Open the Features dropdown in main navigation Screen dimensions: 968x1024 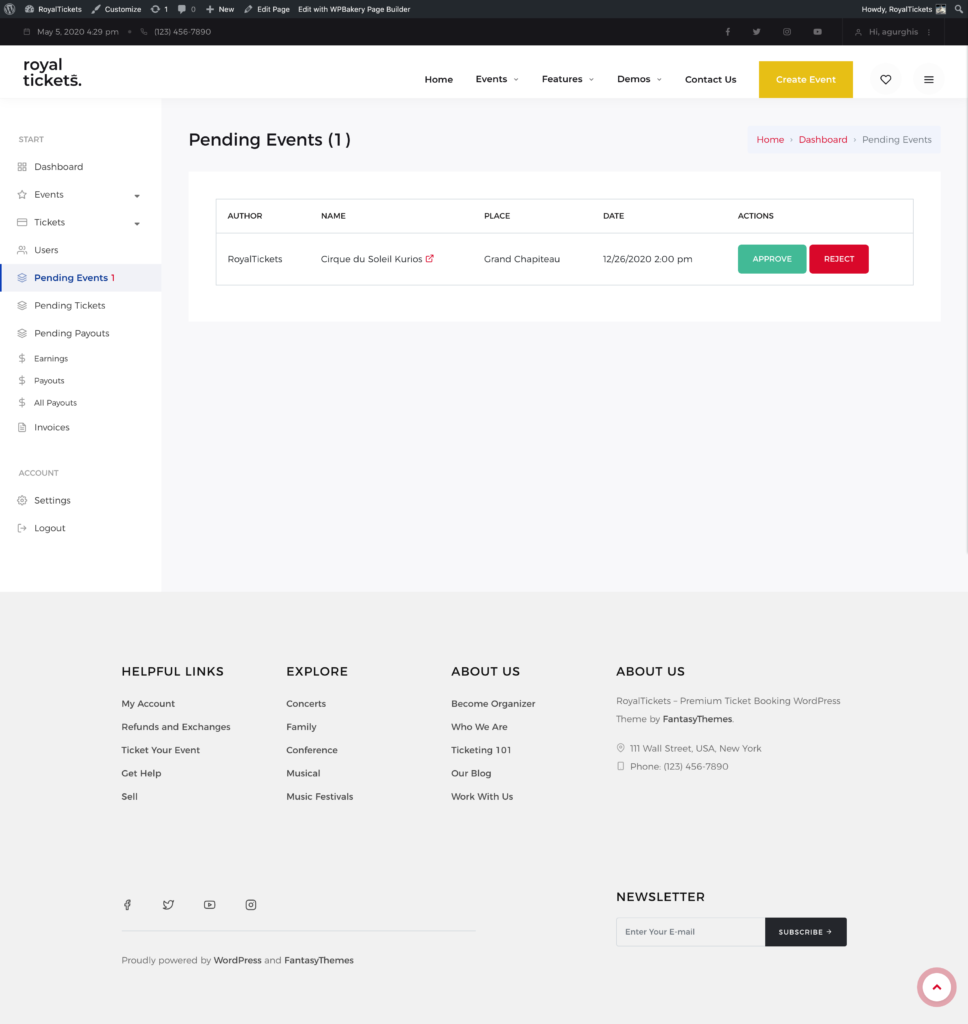568,79
